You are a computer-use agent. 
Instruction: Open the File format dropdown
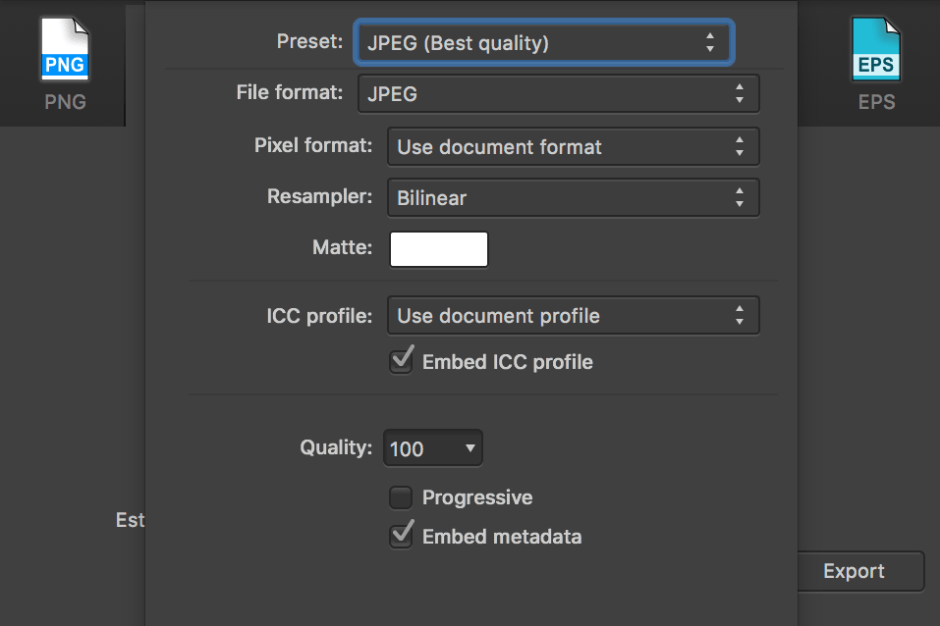point(557,95)
